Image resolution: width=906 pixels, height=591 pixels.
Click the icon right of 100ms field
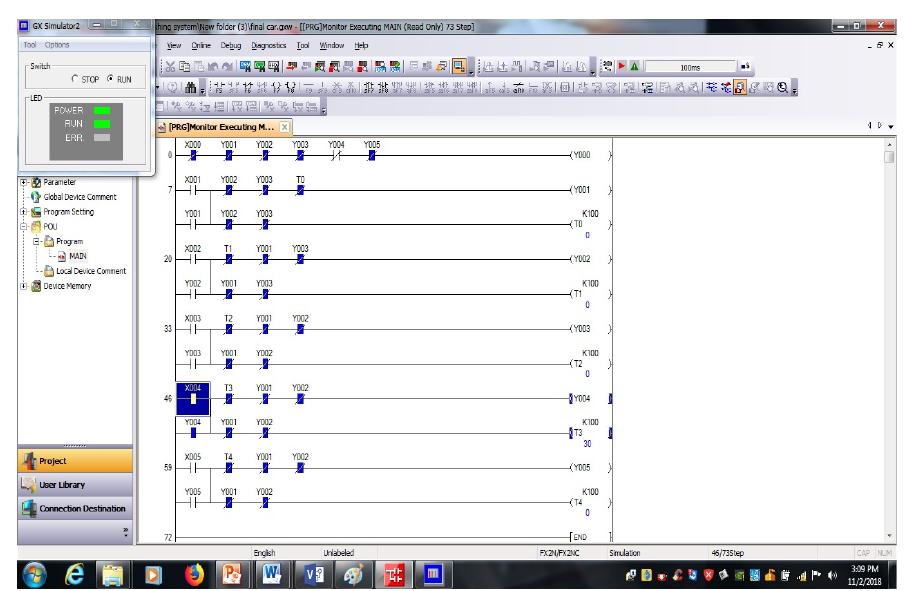click(x=745, y=66)
